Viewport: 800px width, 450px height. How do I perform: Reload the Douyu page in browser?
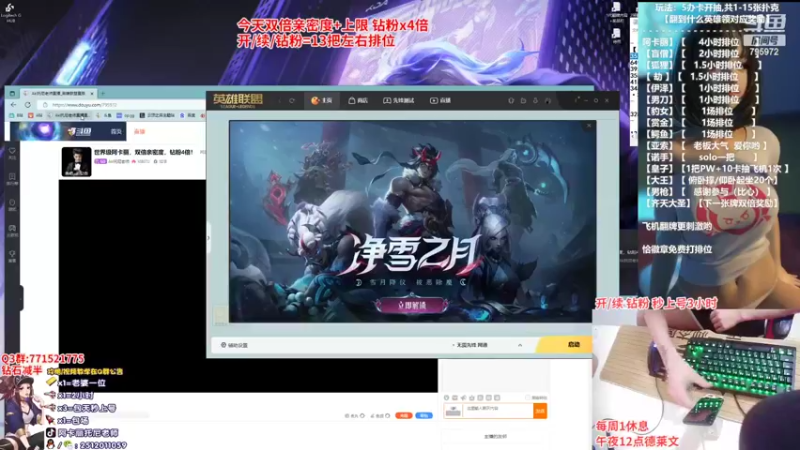[28, 105]
